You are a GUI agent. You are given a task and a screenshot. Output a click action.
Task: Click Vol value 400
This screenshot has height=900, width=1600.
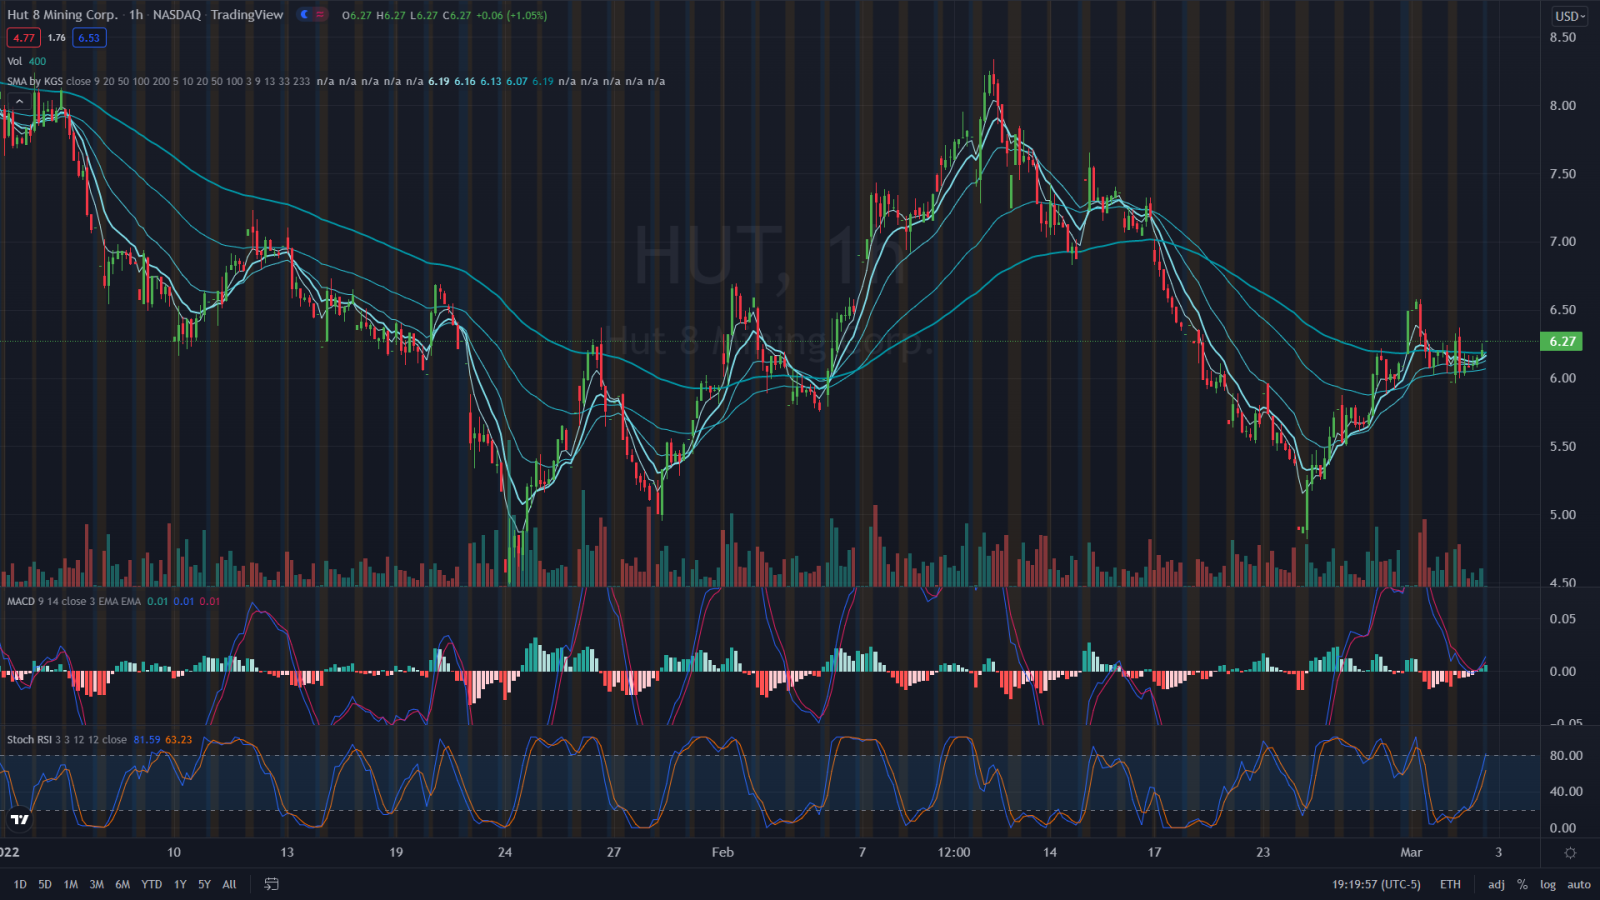click(37, 61)
